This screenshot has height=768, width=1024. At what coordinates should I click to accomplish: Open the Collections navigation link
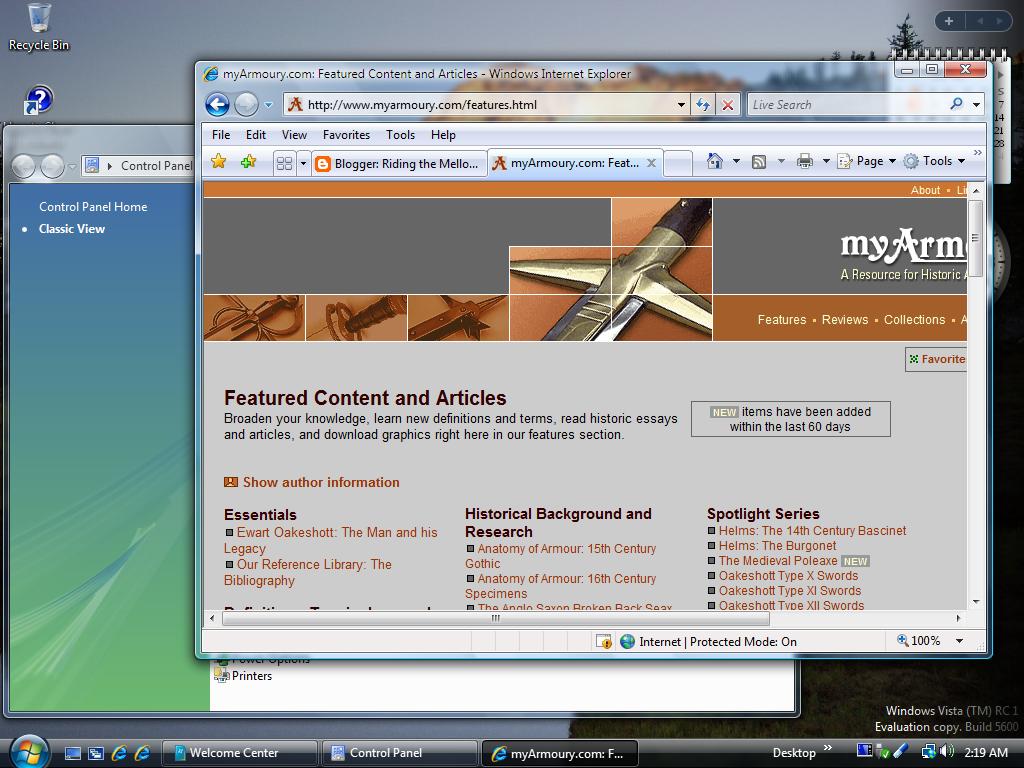pyautogui.click(x=914, y=319)
